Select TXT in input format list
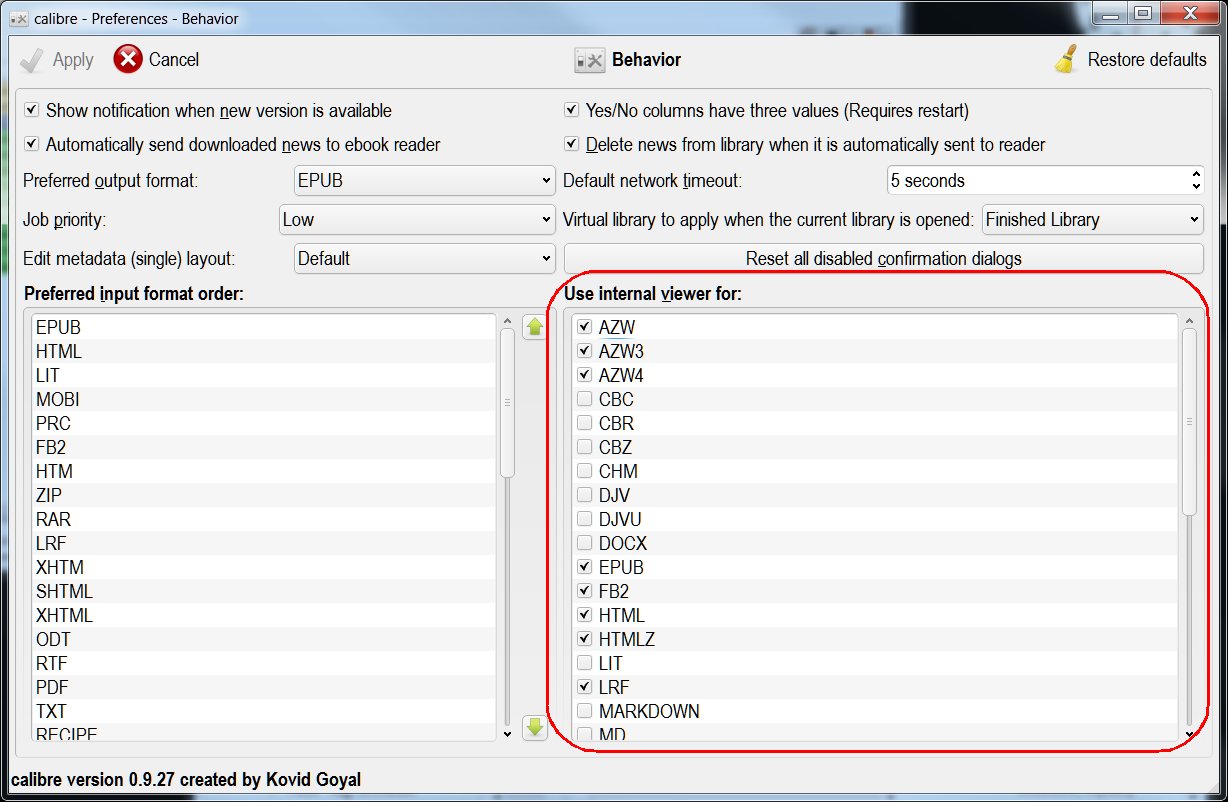The width and height of the screenshot is (1228, 802). click(264, 711)
